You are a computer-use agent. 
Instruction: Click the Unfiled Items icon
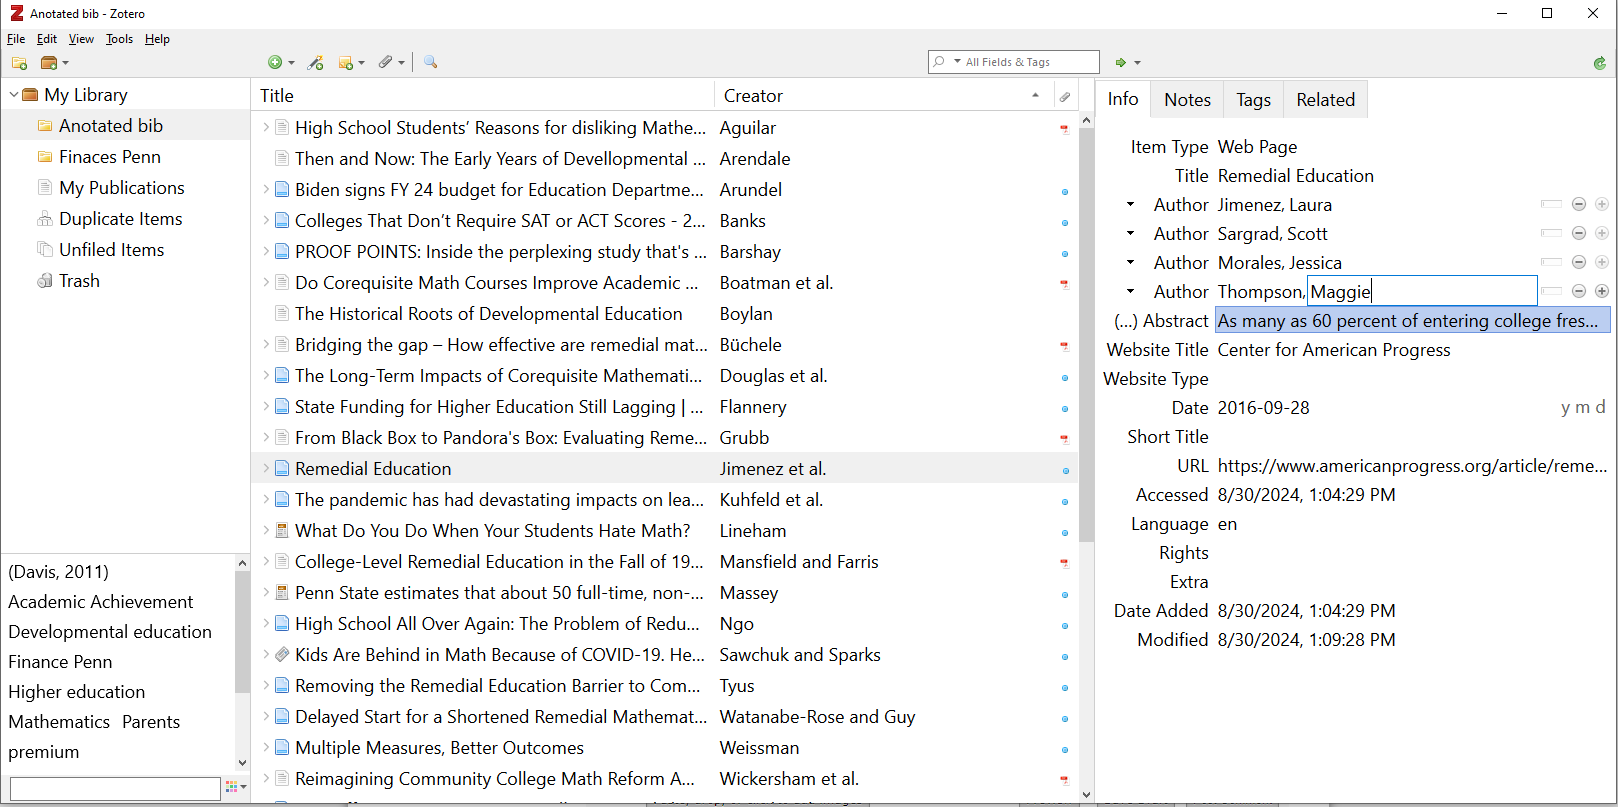coord(45,250)
